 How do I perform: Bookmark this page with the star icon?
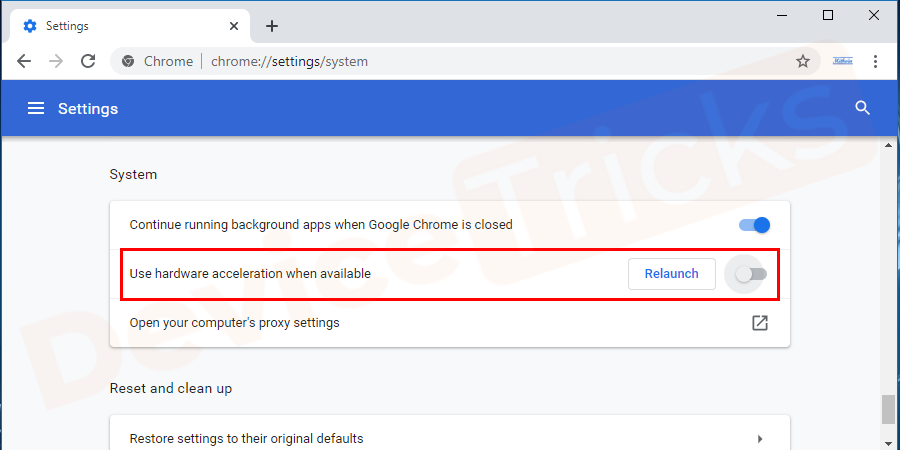click(803, 61)
